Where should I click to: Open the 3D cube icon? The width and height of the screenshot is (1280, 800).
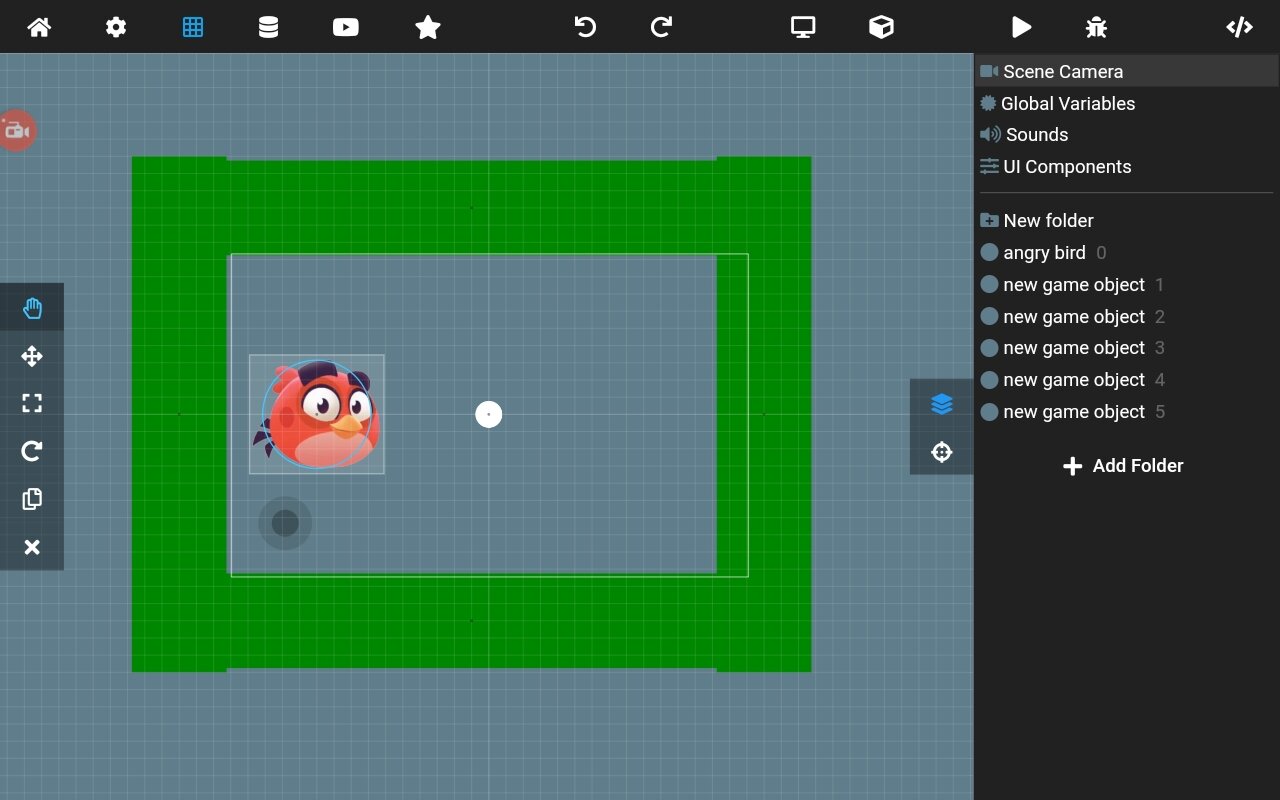pyautogui.click(x=881, y=27)
